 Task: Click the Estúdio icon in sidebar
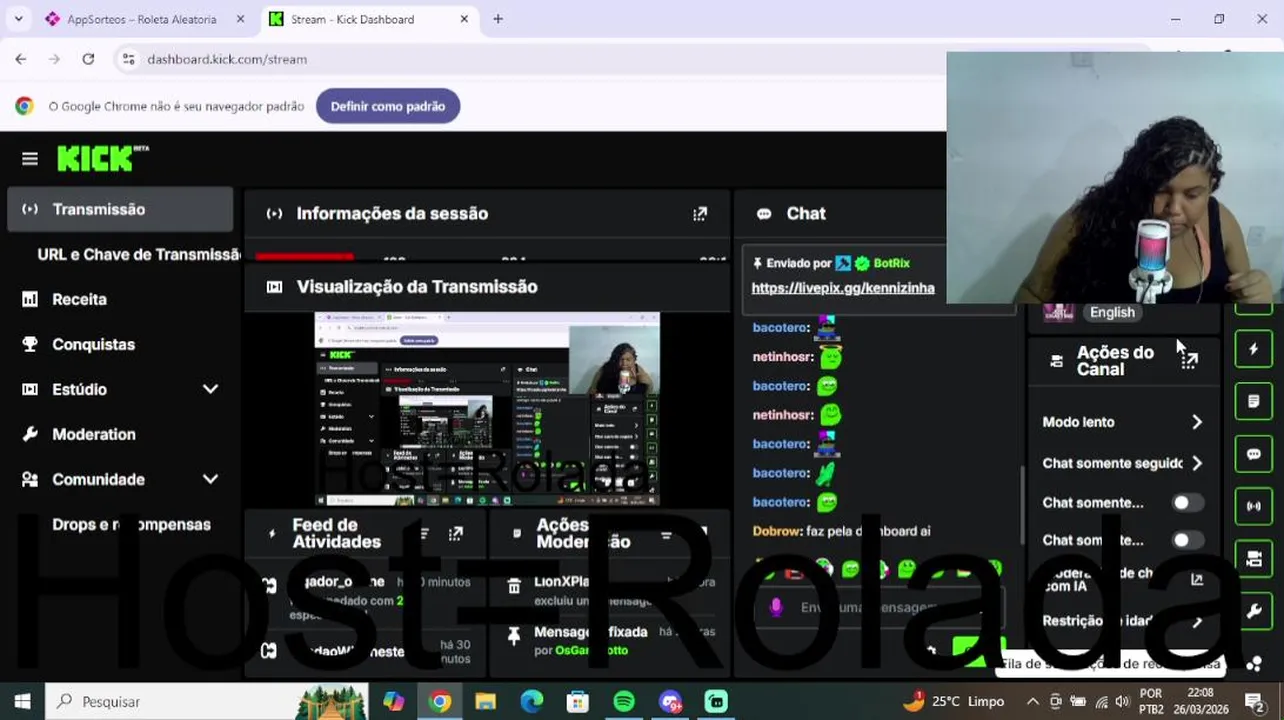[x=30, y=389]
